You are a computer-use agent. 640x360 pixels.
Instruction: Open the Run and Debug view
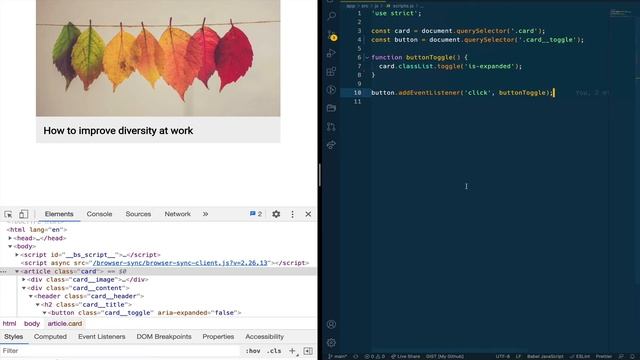(331, 53)
